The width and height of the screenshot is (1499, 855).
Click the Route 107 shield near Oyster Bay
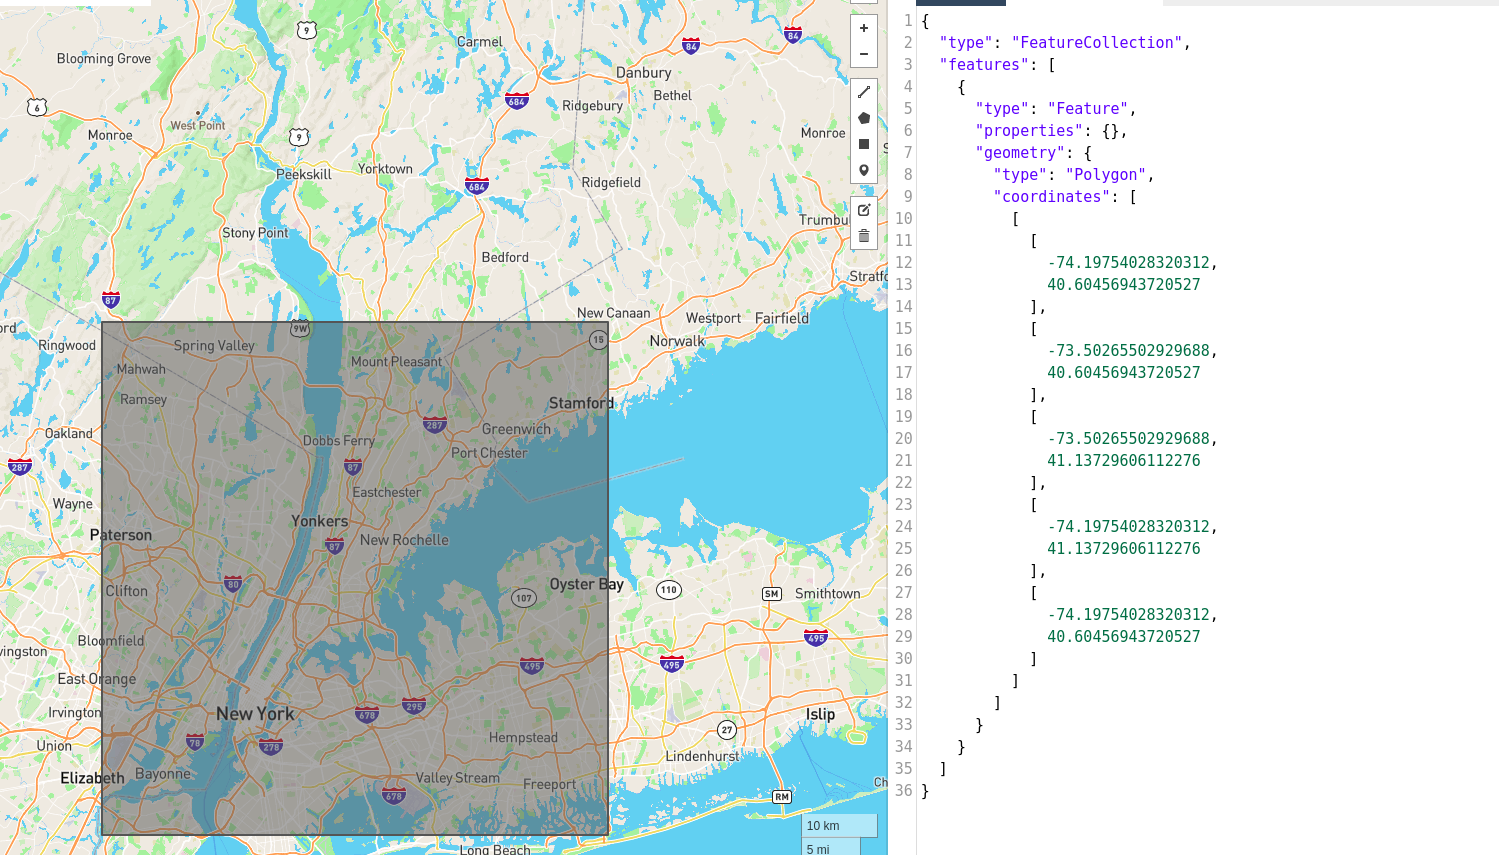coord(524,598)
